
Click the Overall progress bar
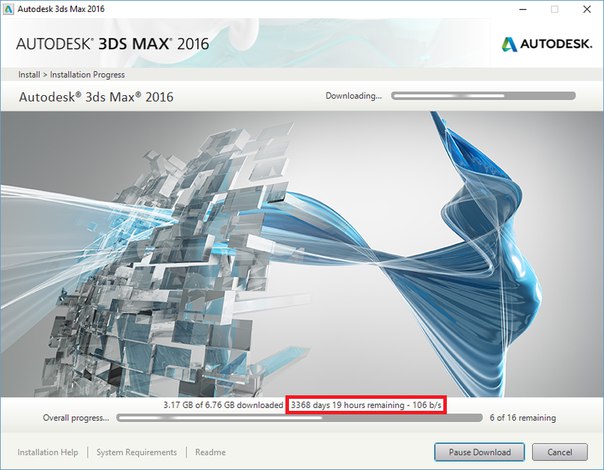point(299,418)
